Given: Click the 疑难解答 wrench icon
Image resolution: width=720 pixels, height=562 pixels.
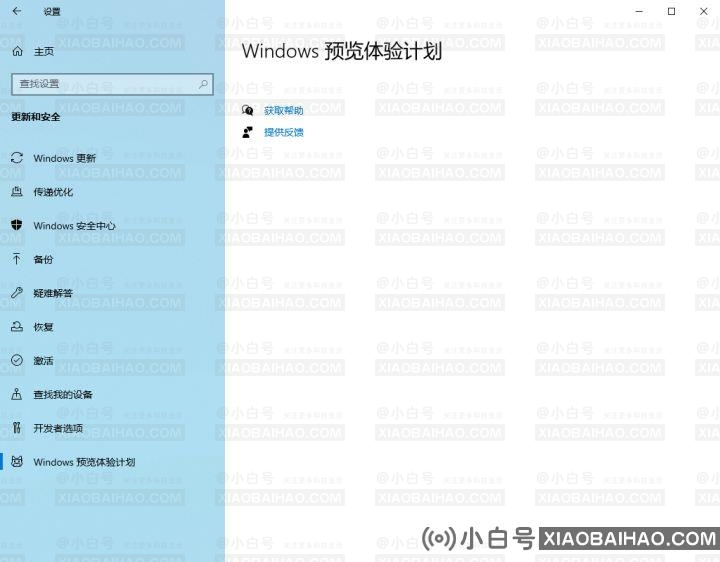Looking at the screenshot, I should pos(17,293).
